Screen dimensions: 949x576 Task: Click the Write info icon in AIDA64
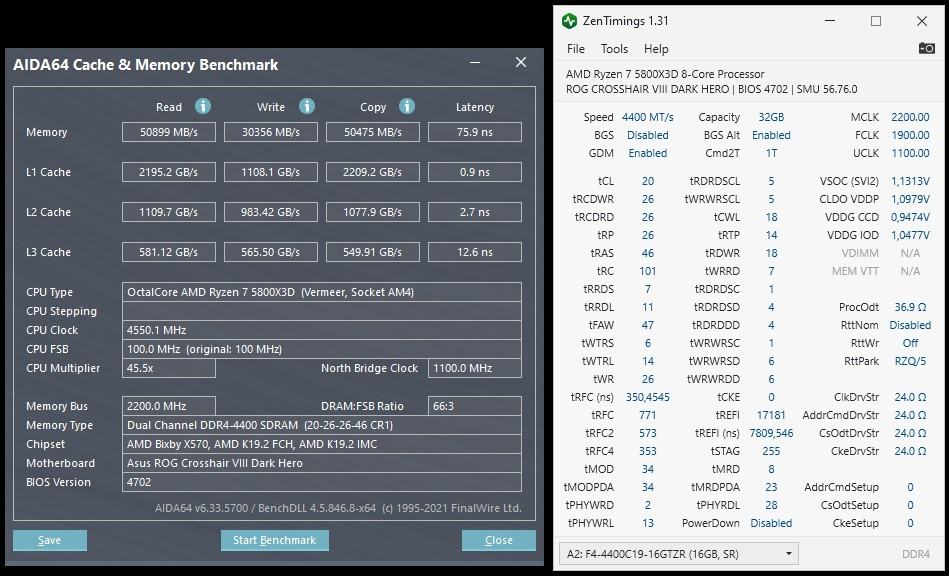pos(307,106)
